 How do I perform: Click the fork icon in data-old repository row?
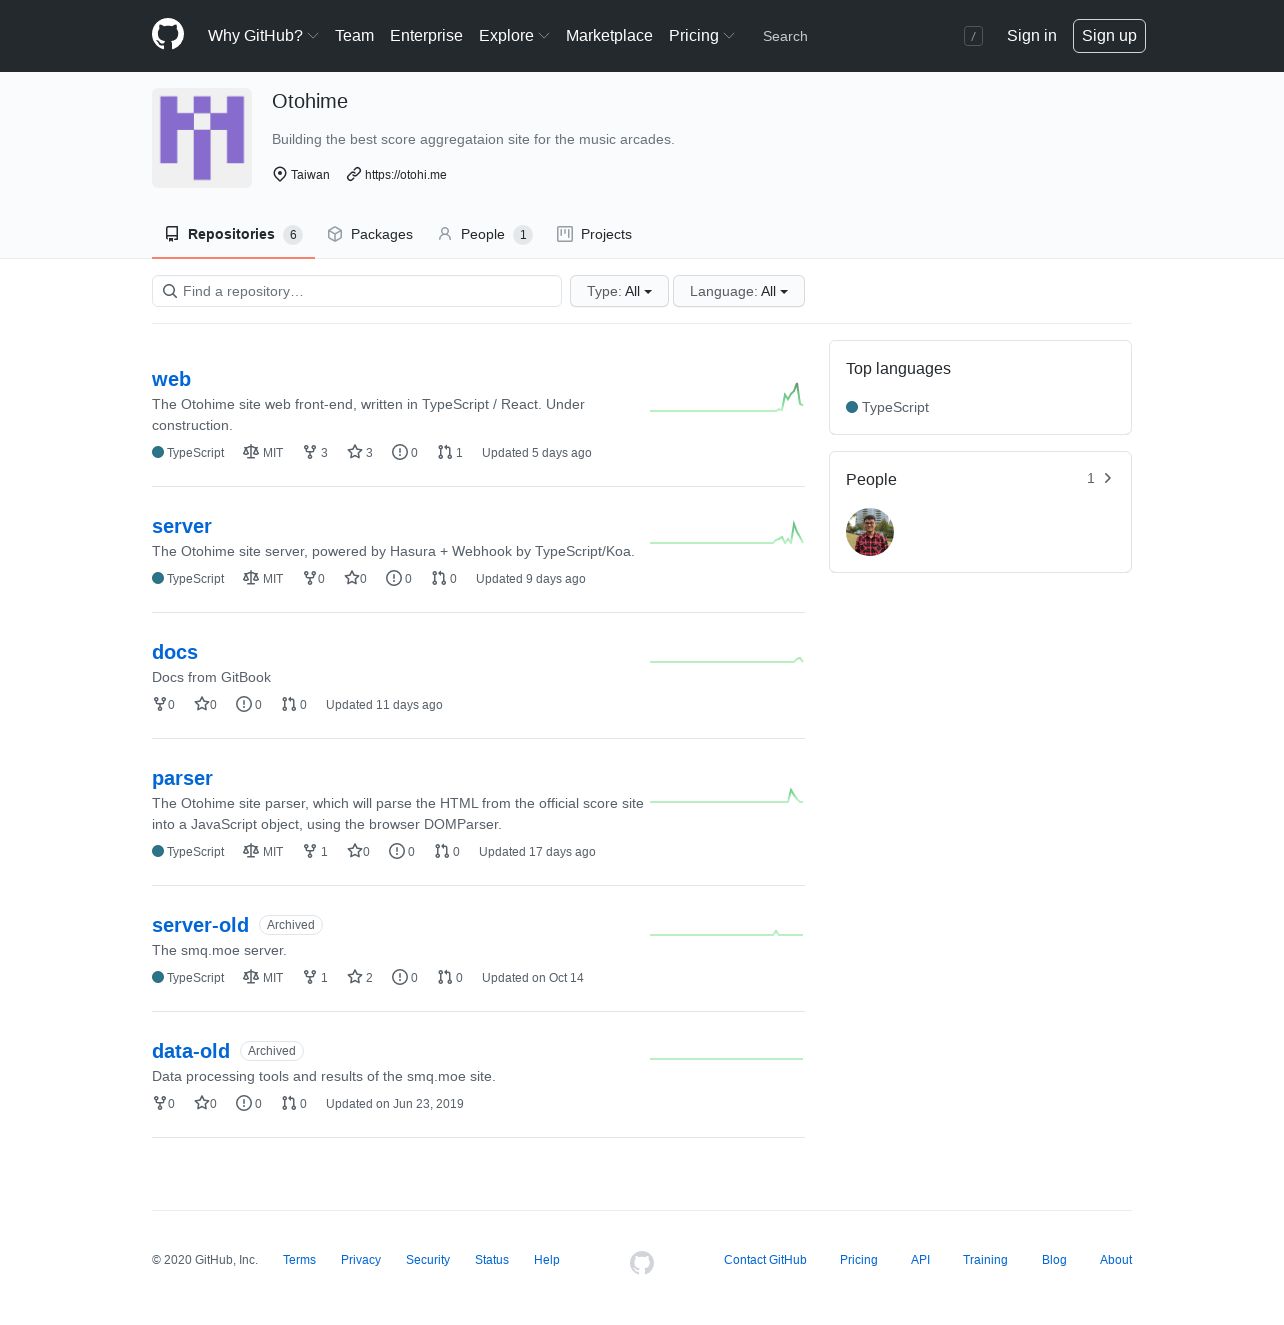click(159, 1103)
